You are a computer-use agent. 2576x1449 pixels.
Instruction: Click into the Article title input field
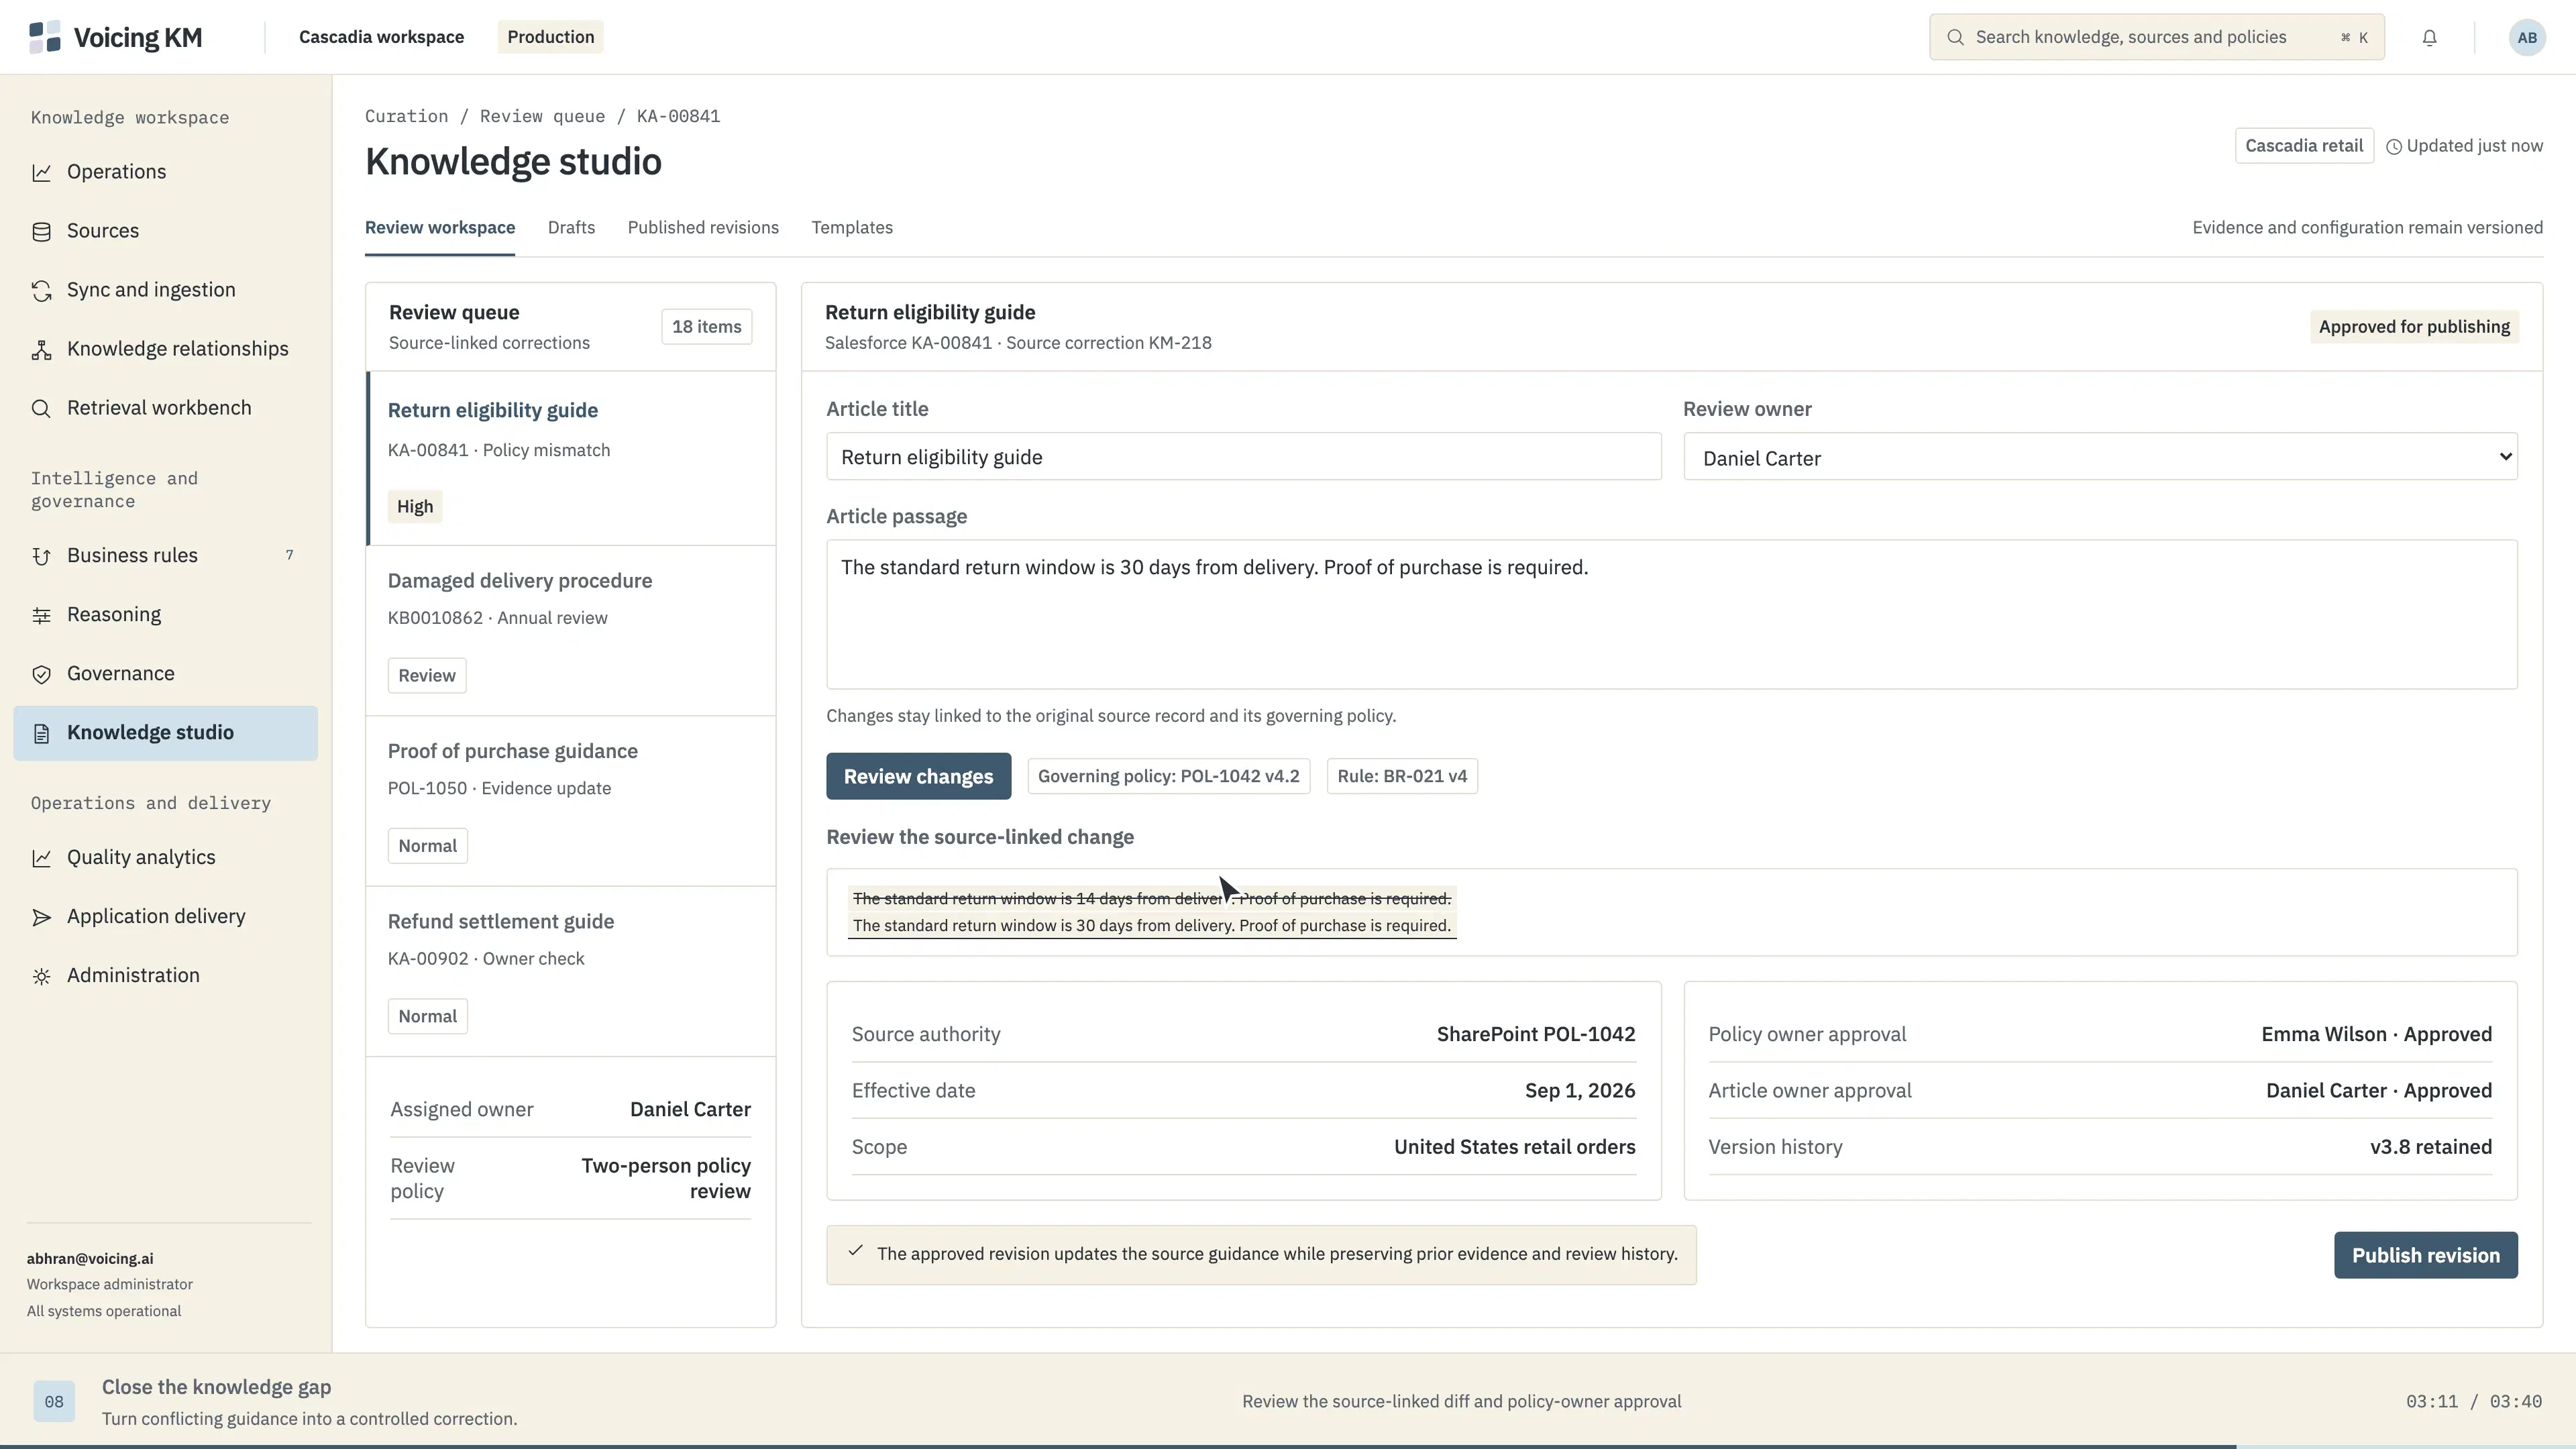point(1243,457)
